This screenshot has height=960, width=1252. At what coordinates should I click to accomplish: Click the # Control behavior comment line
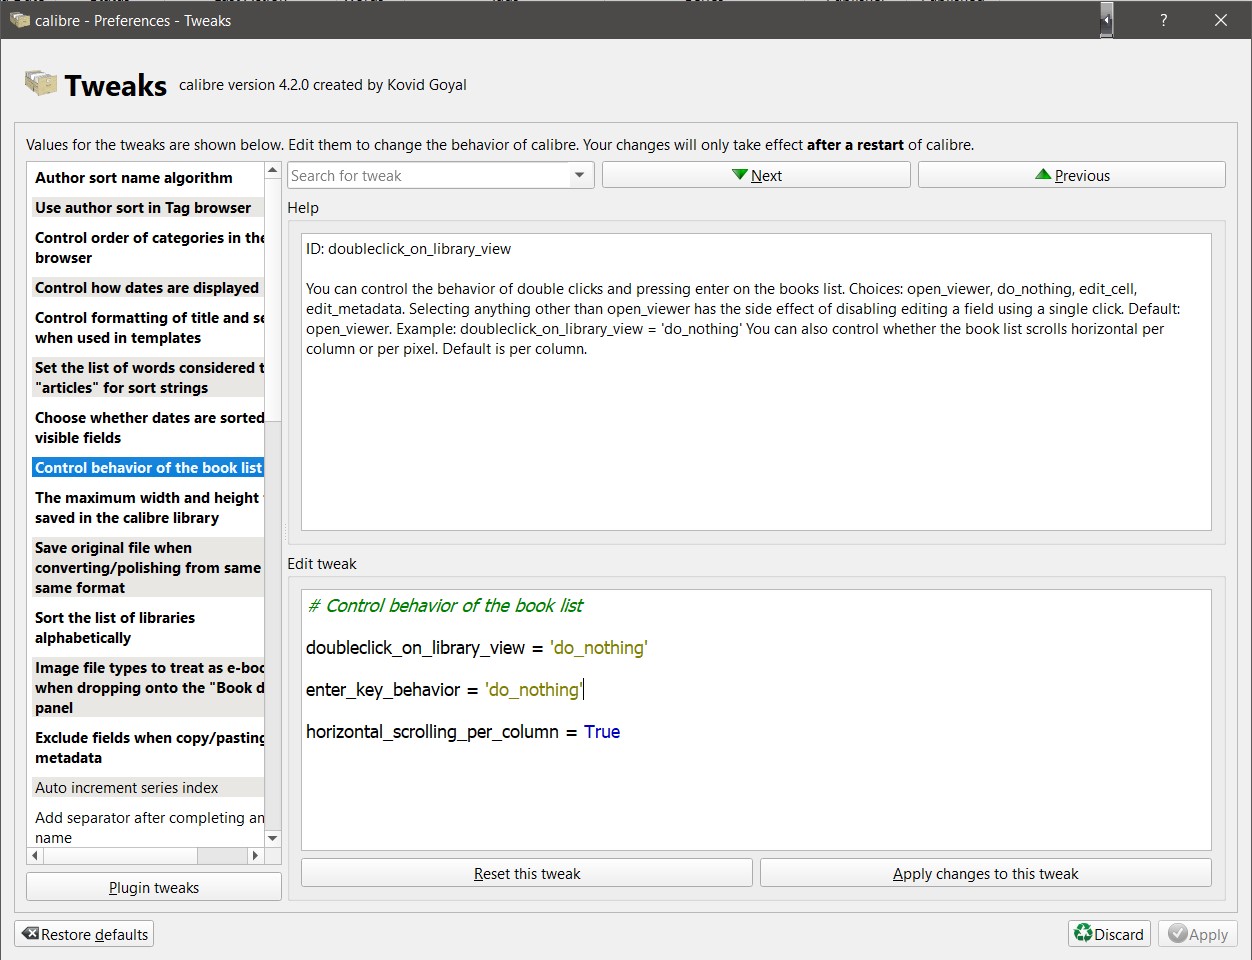445,606
